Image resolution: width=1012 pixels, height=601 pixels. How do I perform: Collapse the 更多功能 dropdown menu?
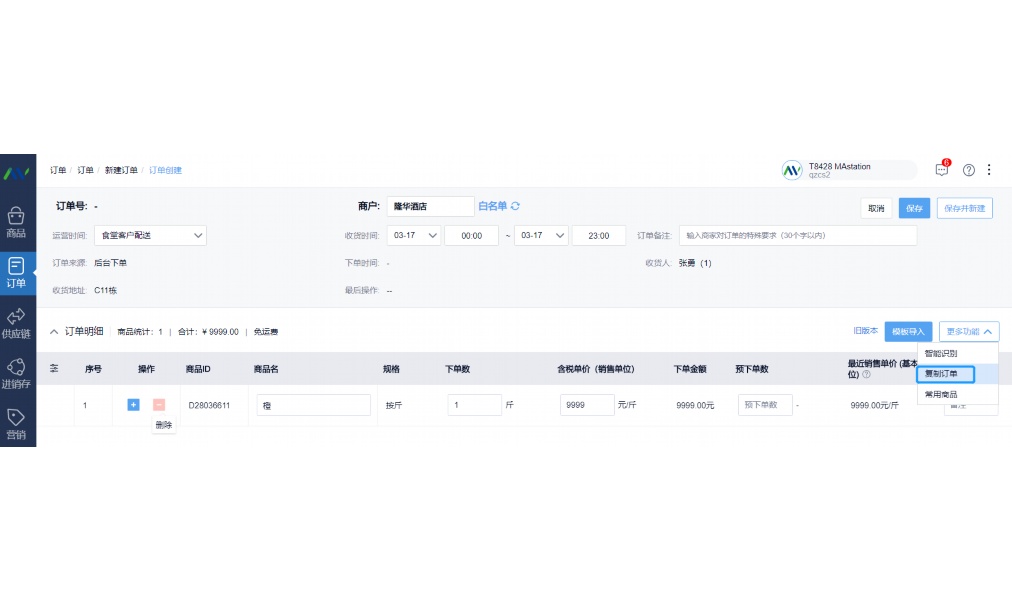(968, 331)
